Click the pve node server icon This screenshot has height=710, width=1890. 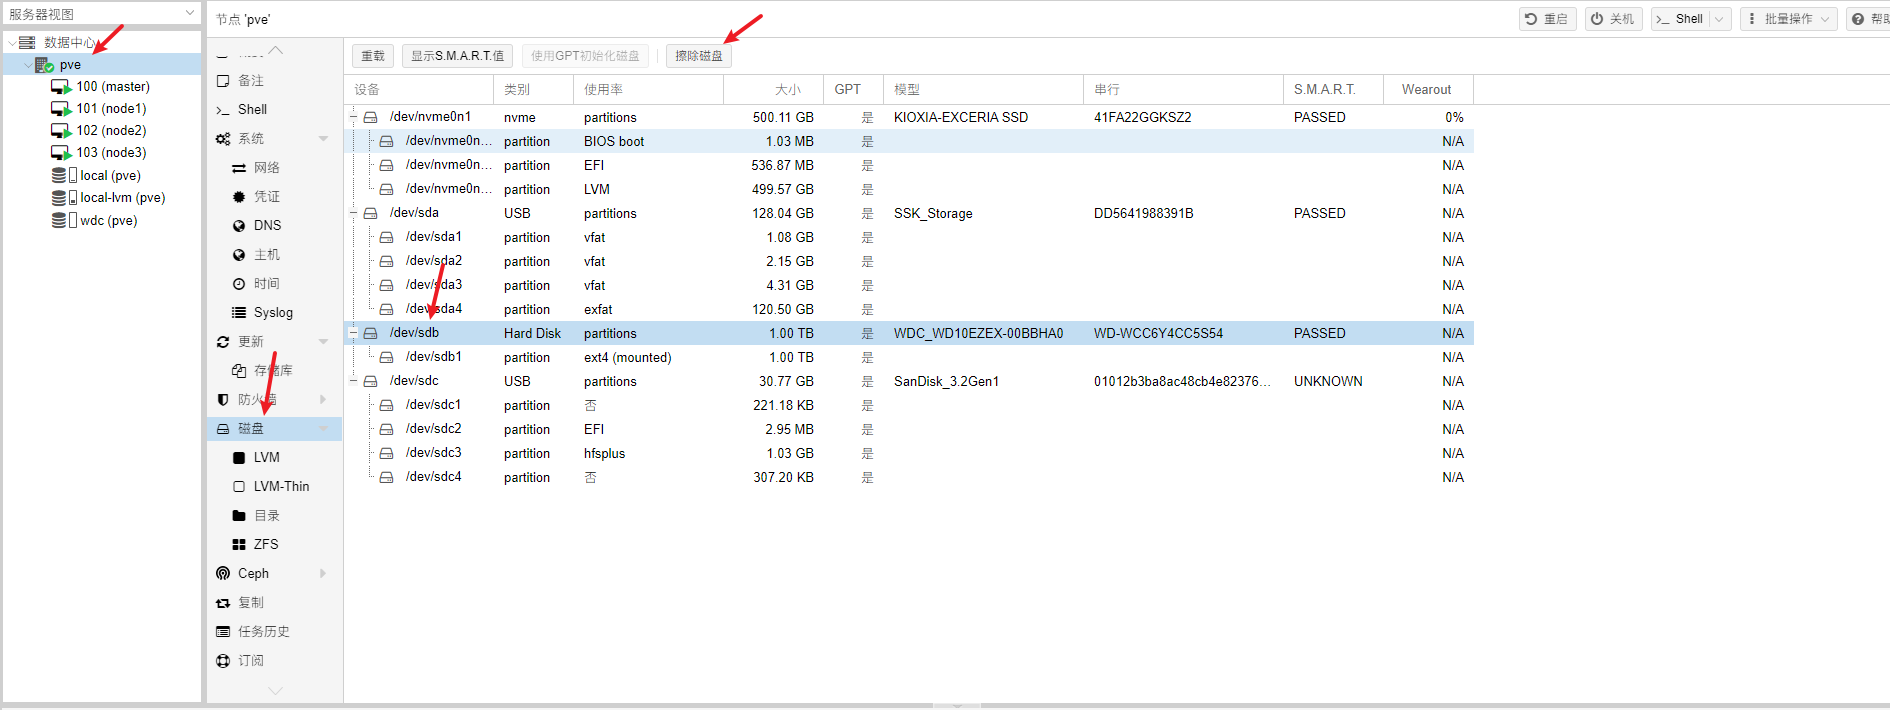pos(44,65)
